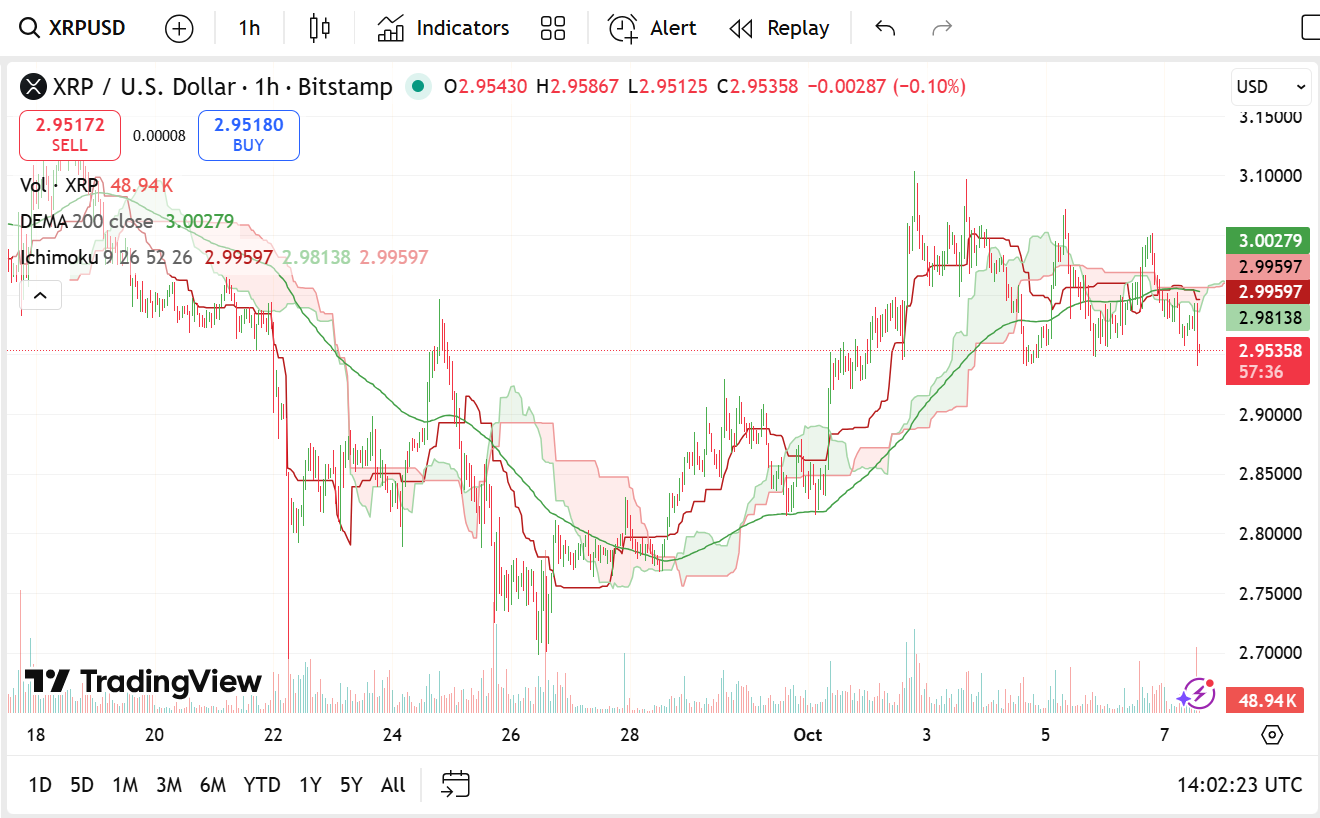Open the go-to-date calendar
Image resolution: width=1320 pixels, height=818 pixels.
click(455, 785)
